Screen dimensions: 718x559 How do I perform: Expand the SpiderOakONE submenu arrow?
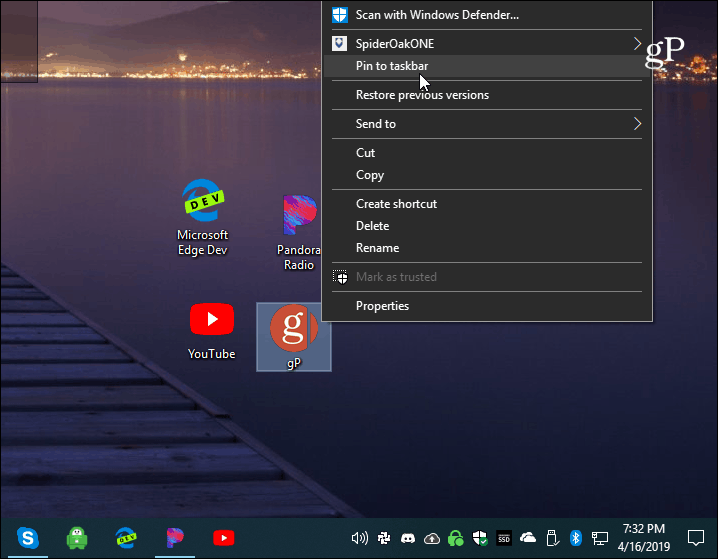click(x=637, y=43)
